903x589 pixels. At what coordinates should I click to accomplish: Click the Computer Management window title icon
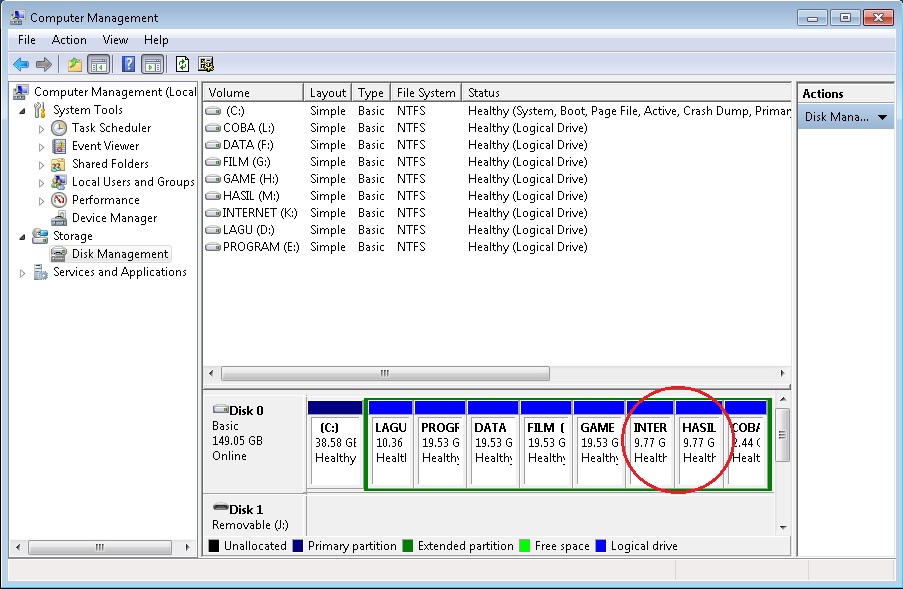pyautogui.click(x=17, y=18)
